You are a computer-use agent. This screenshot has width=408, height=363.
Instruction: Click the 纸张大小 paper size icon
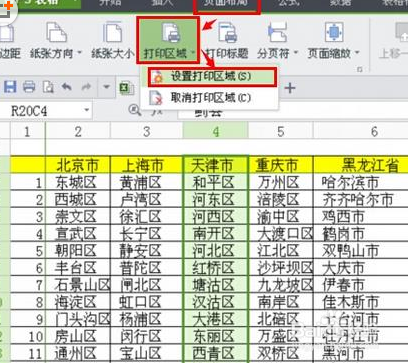(112, 33)
